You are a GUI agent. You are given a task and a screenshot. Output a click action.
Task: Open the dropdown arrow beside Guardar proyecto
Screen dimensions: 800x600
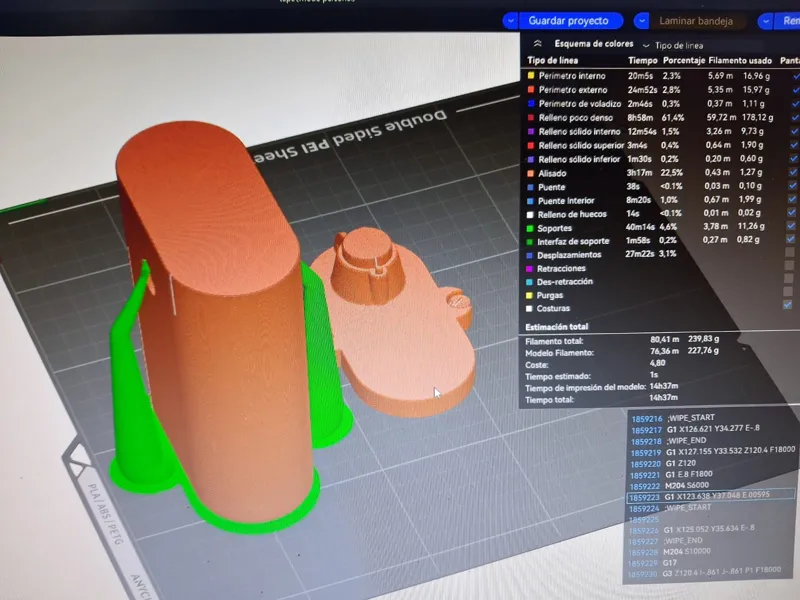[511, 21]
